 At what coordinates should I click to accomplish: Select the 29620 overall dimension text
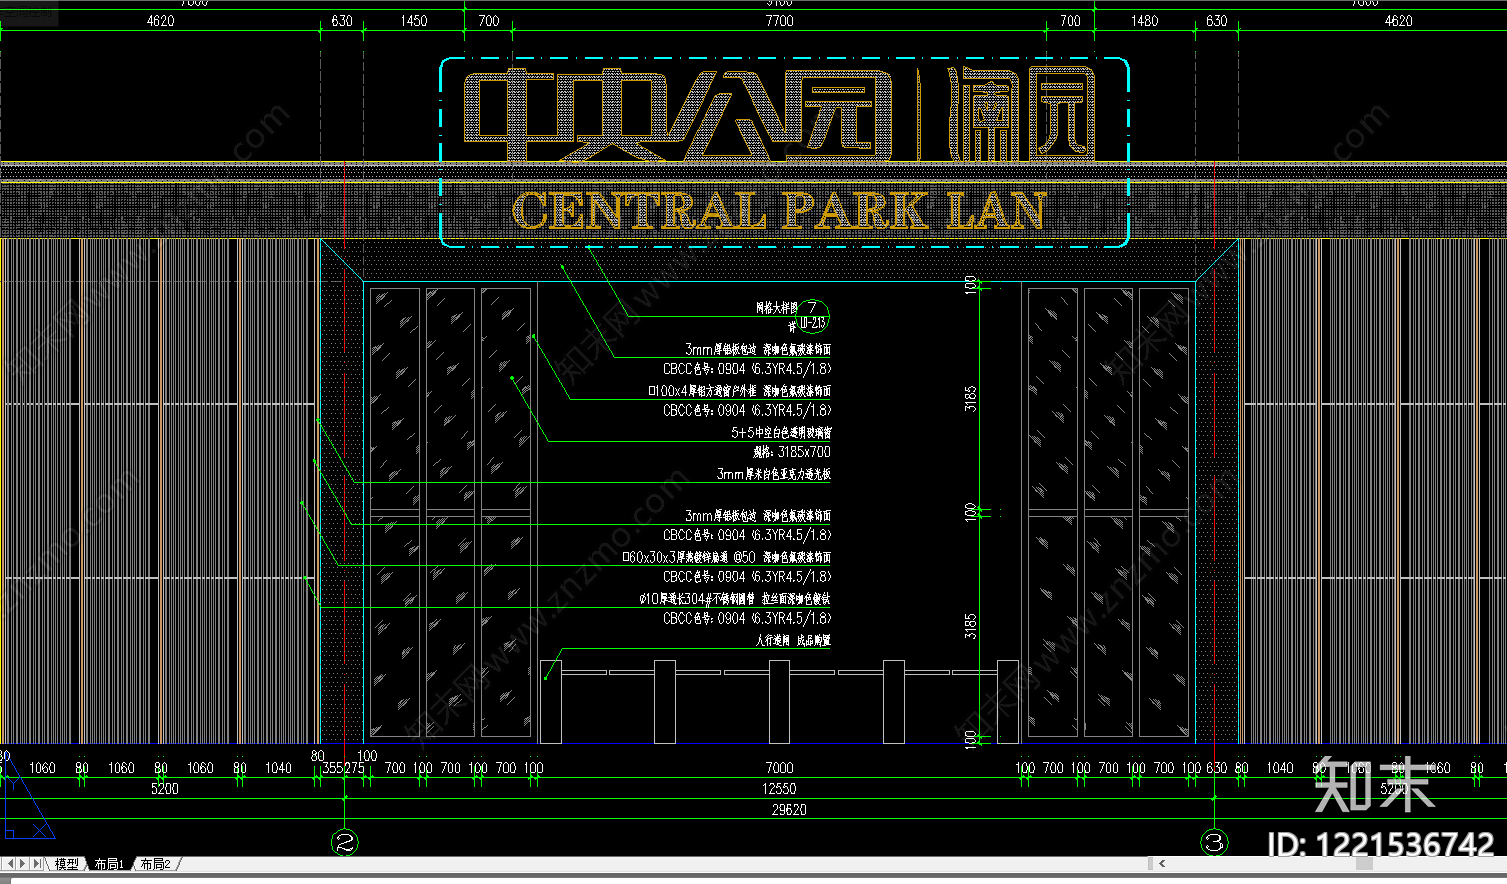click(x=789, y=810)
